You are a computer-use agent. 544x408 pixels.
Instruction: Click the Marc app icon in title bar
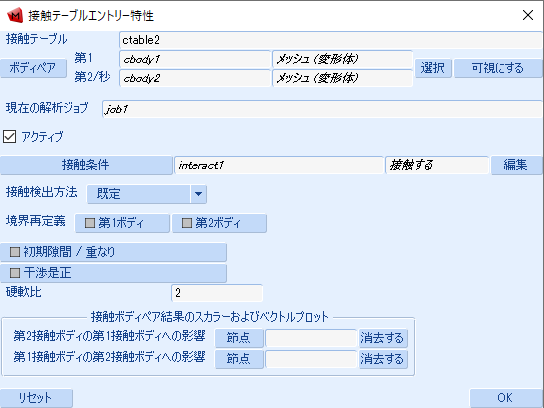[x=15, y=16]
